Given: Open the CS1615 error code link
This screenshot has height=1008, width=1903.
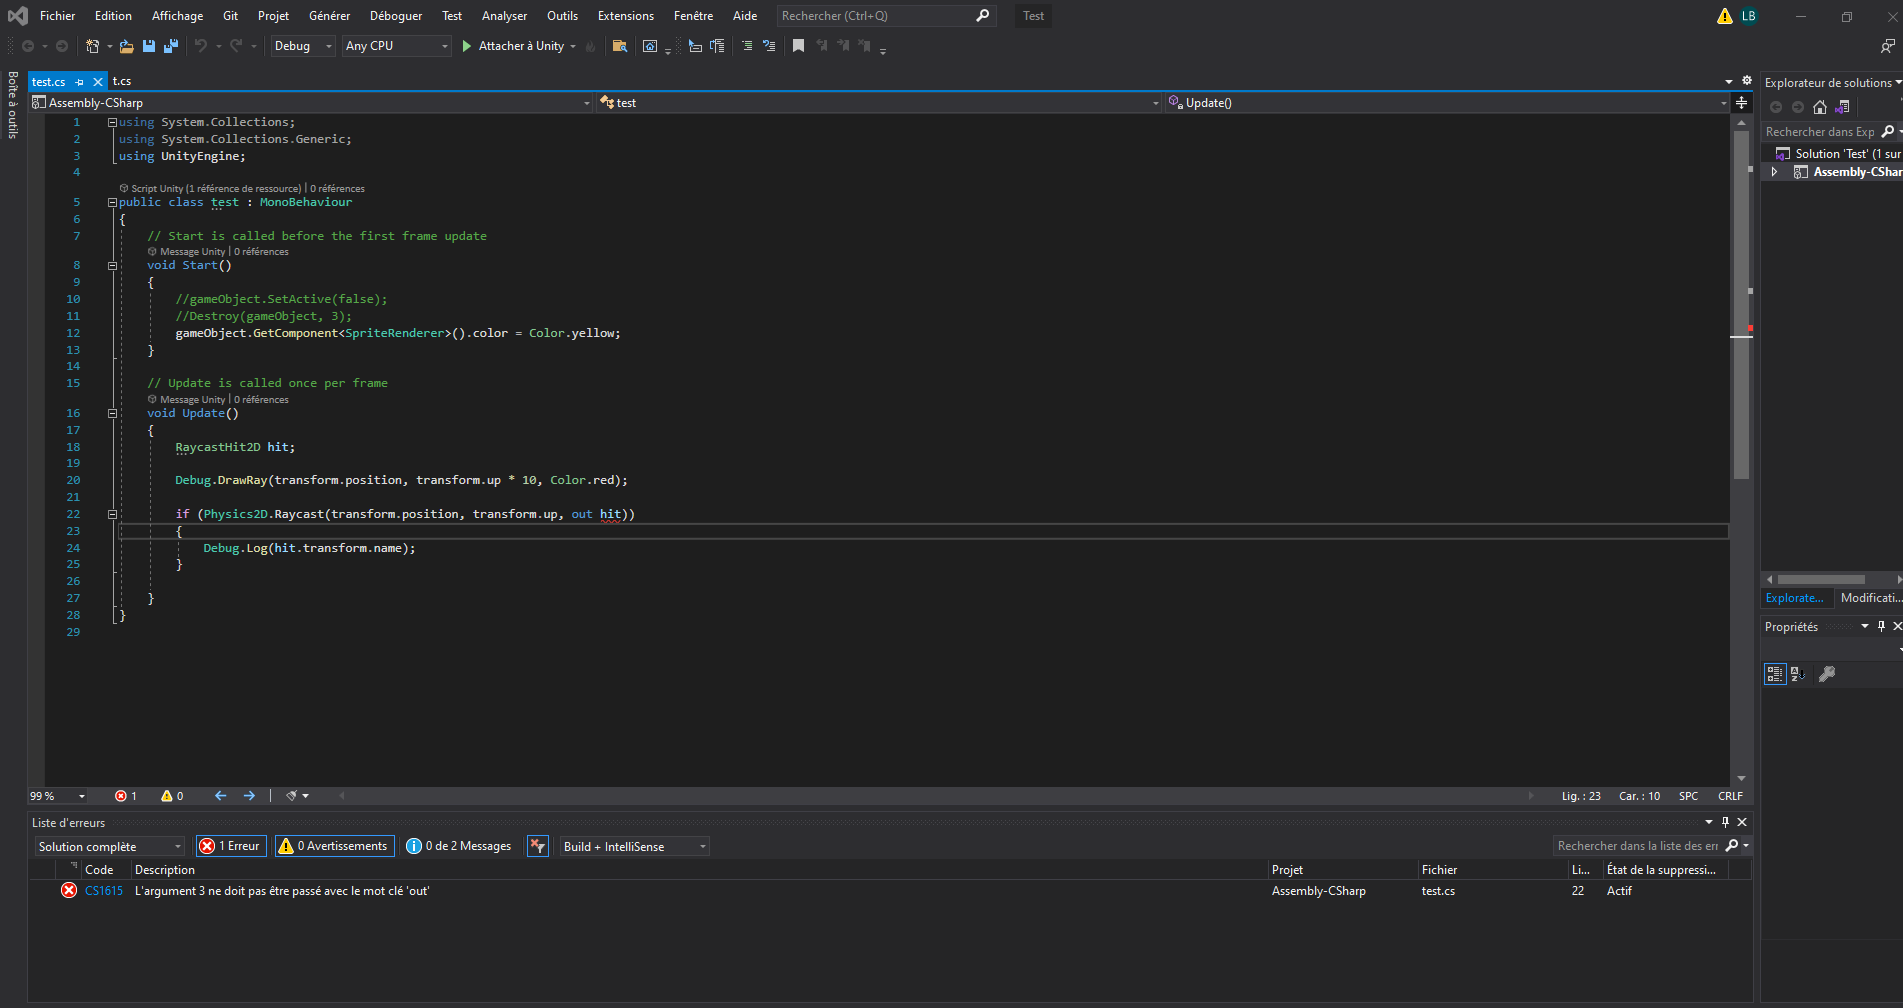Looking at the screenshot, I should tap(104, 891).
